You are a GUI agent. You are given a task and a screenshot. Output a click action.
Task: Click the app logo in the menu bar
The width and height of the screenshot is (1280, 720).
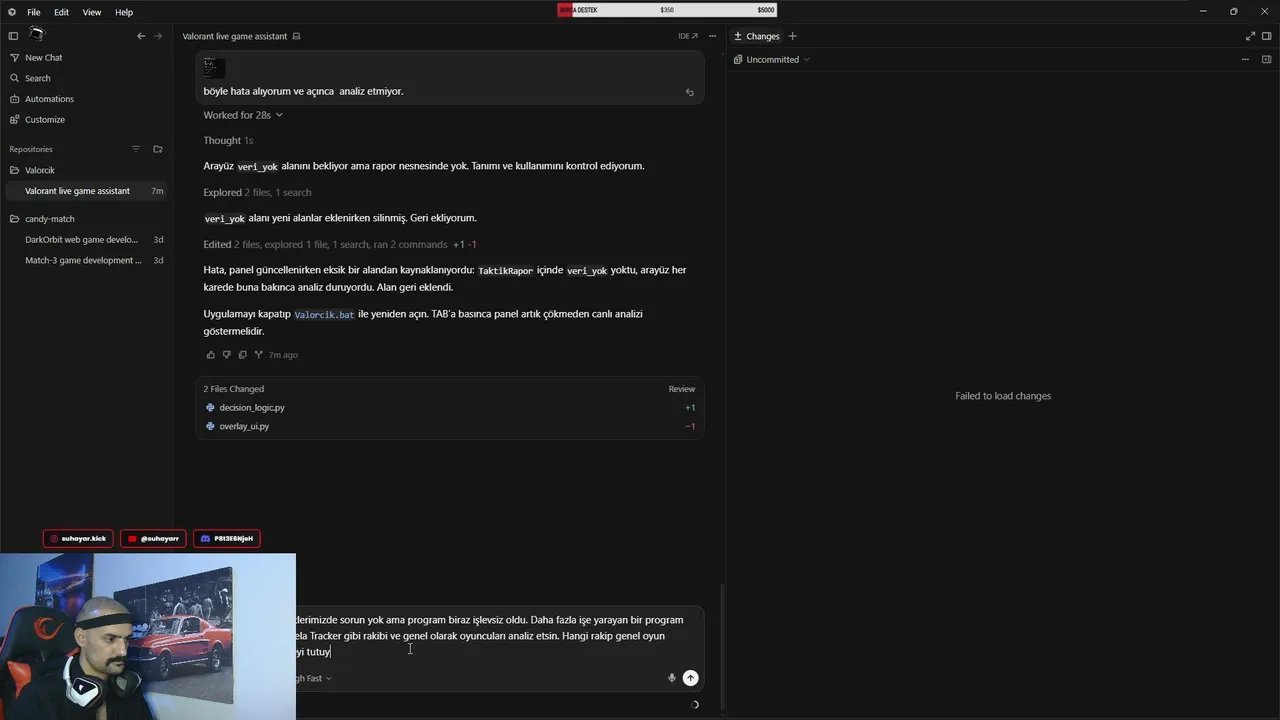click(x=12, y=12)
